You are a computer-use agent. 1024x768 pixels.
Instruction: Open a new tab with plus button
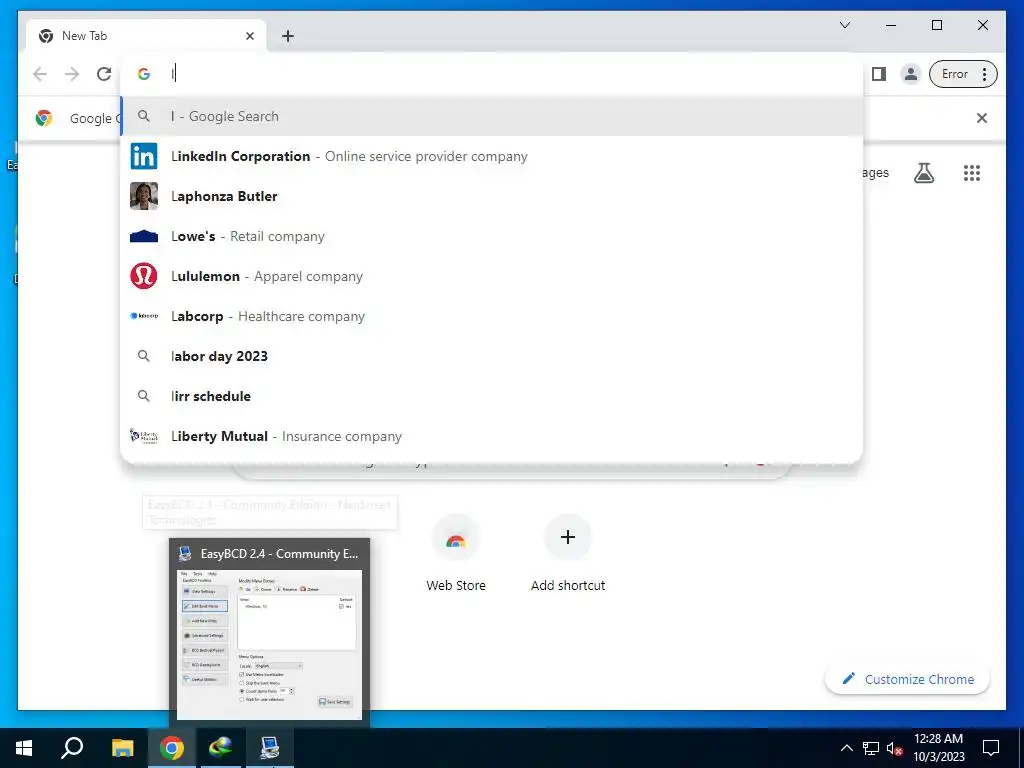pyautogui.click(x=288, y=36)
